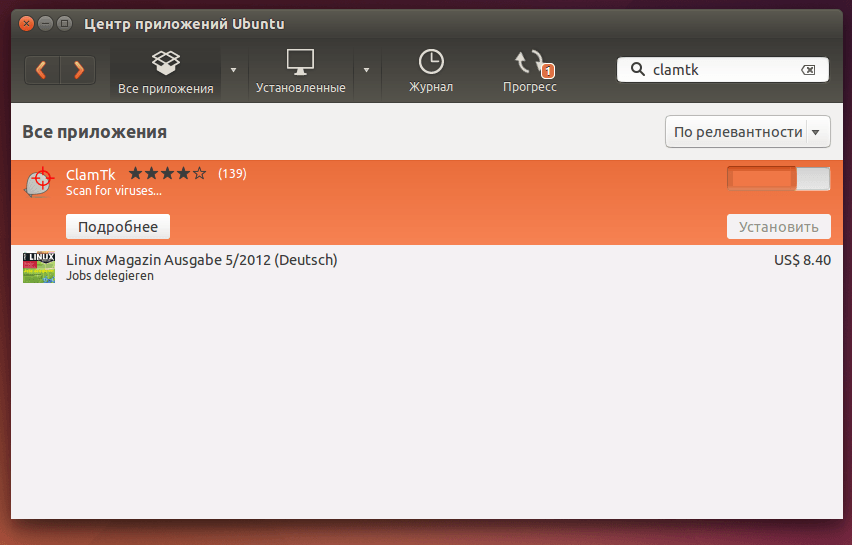Click the magnifier icon in the search box

[637, 69]
